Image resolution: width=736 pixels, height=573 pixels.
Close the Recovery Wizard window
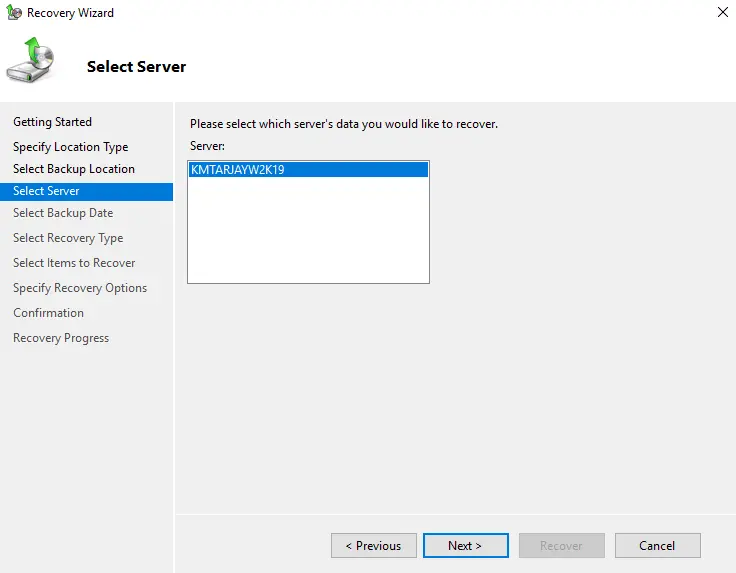[722, 13]
